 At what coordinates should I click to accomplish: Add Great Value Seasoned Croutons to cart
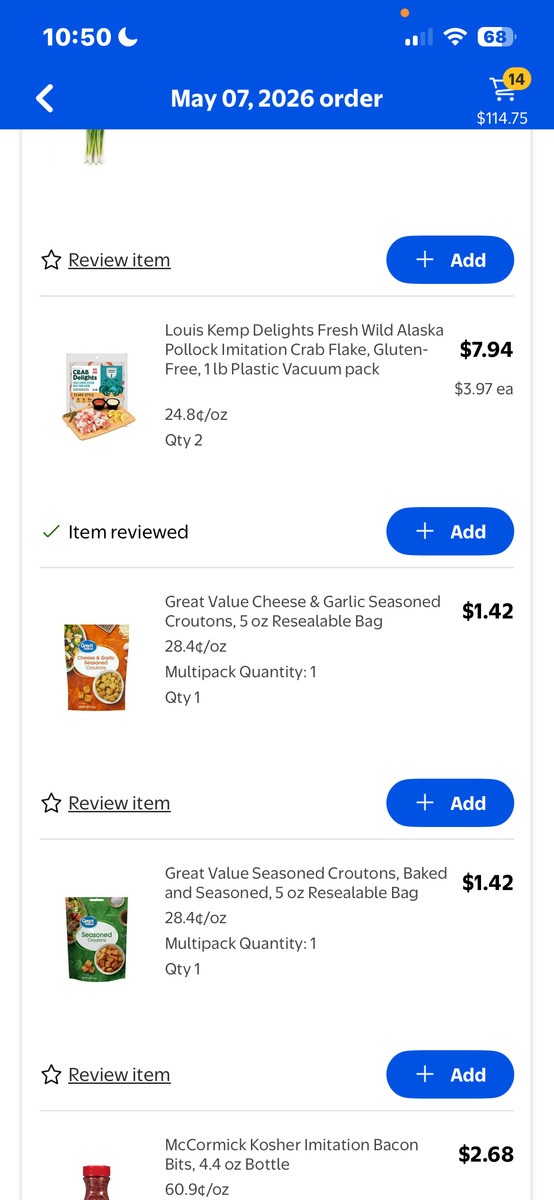(450, 1075)
